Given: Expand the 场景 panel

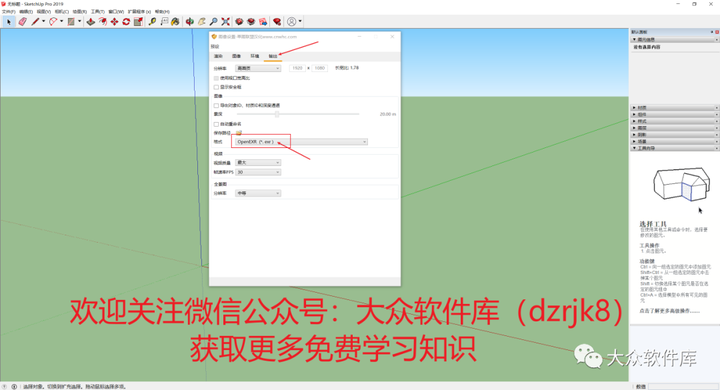Looking at the screenshot, I should click(675, 141).
